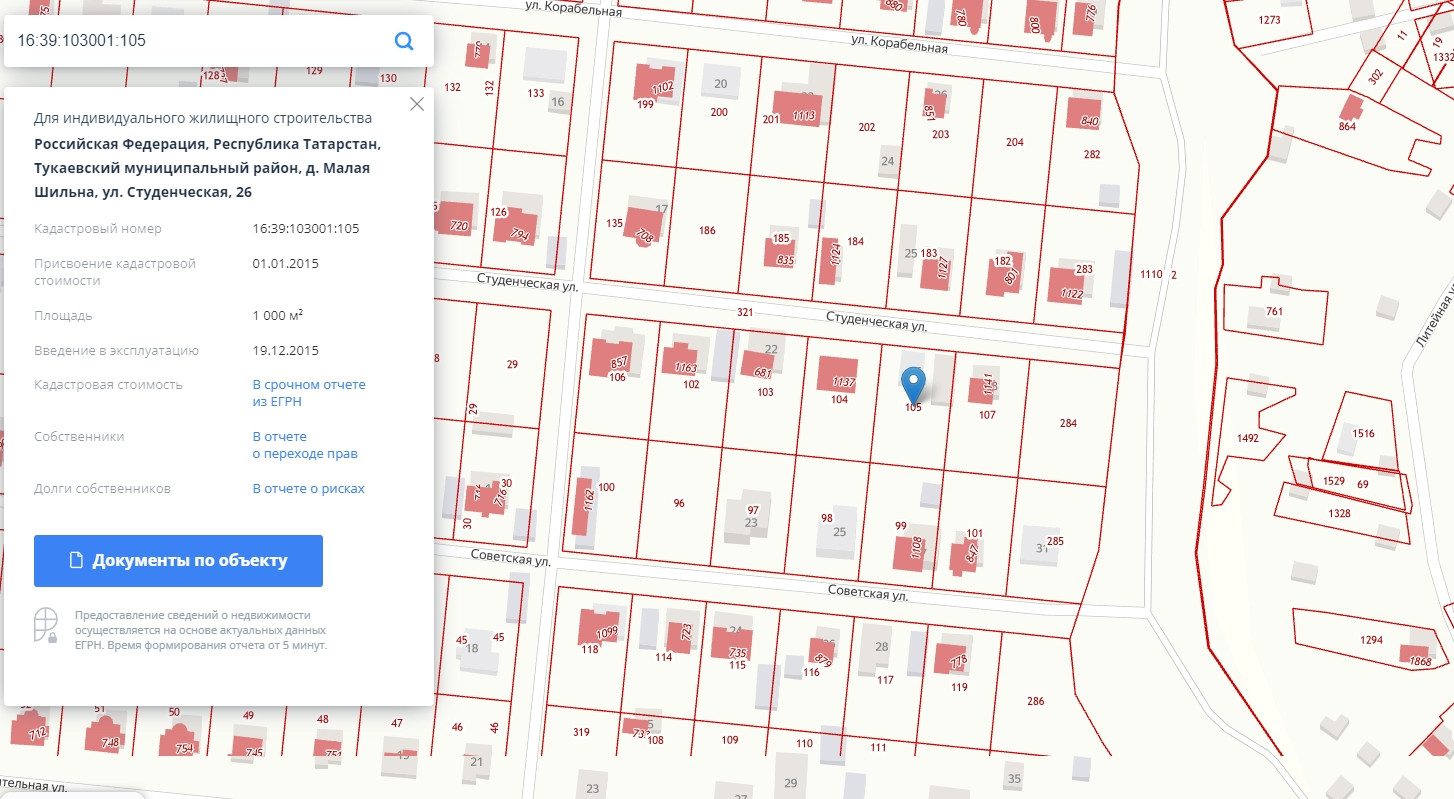Select parcel 184 on the map
The width and height of the screenshot is (1454, 799).
pos(855,241)
